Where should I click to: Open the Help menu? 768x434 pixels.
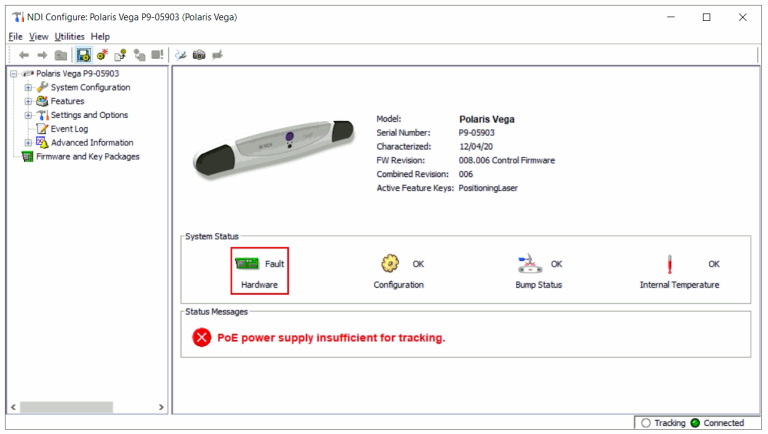tap(100, 37)
